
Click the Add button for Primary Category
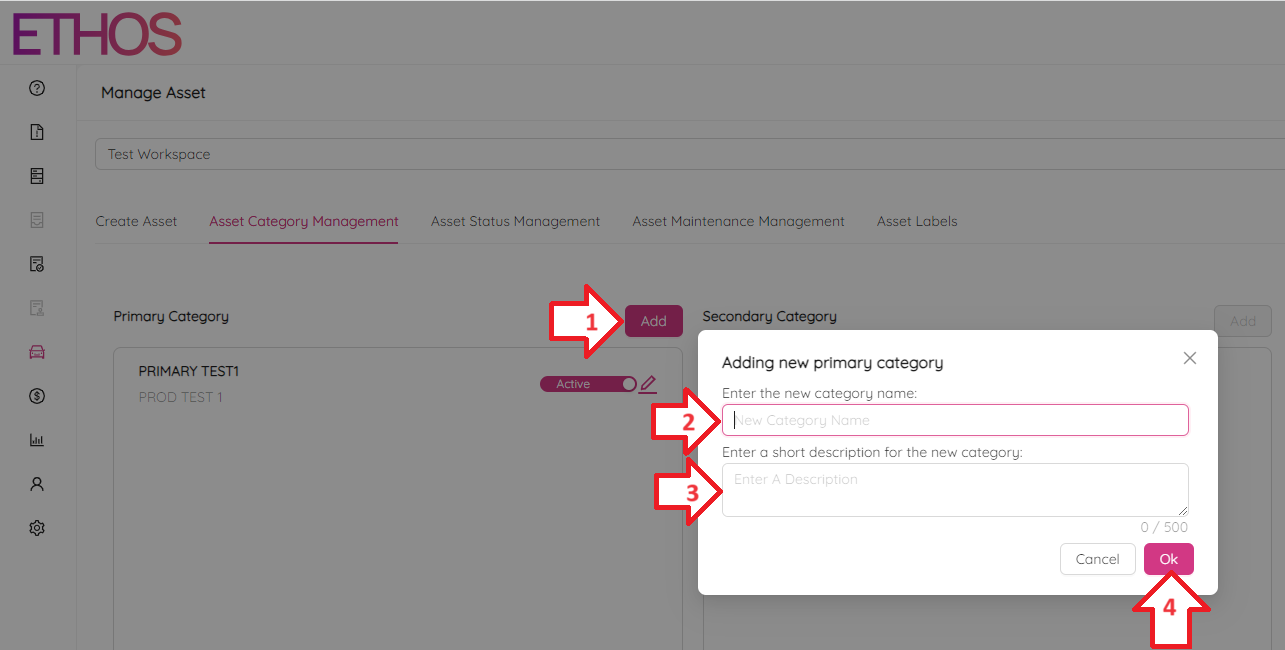click(x=653, y=321)
